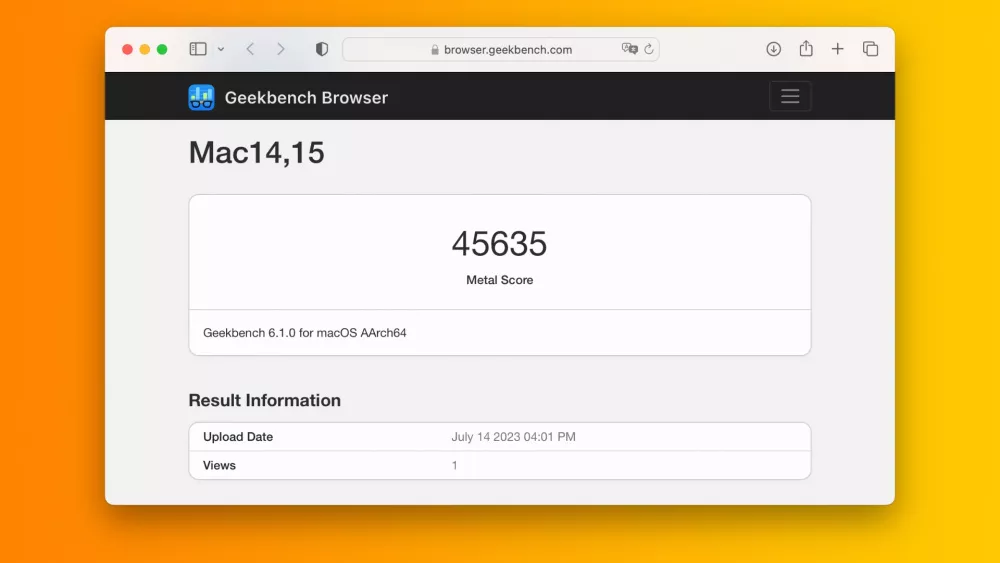Show downloads with the download arrow icon
The image size is (1000, 563).
[774, 49]
